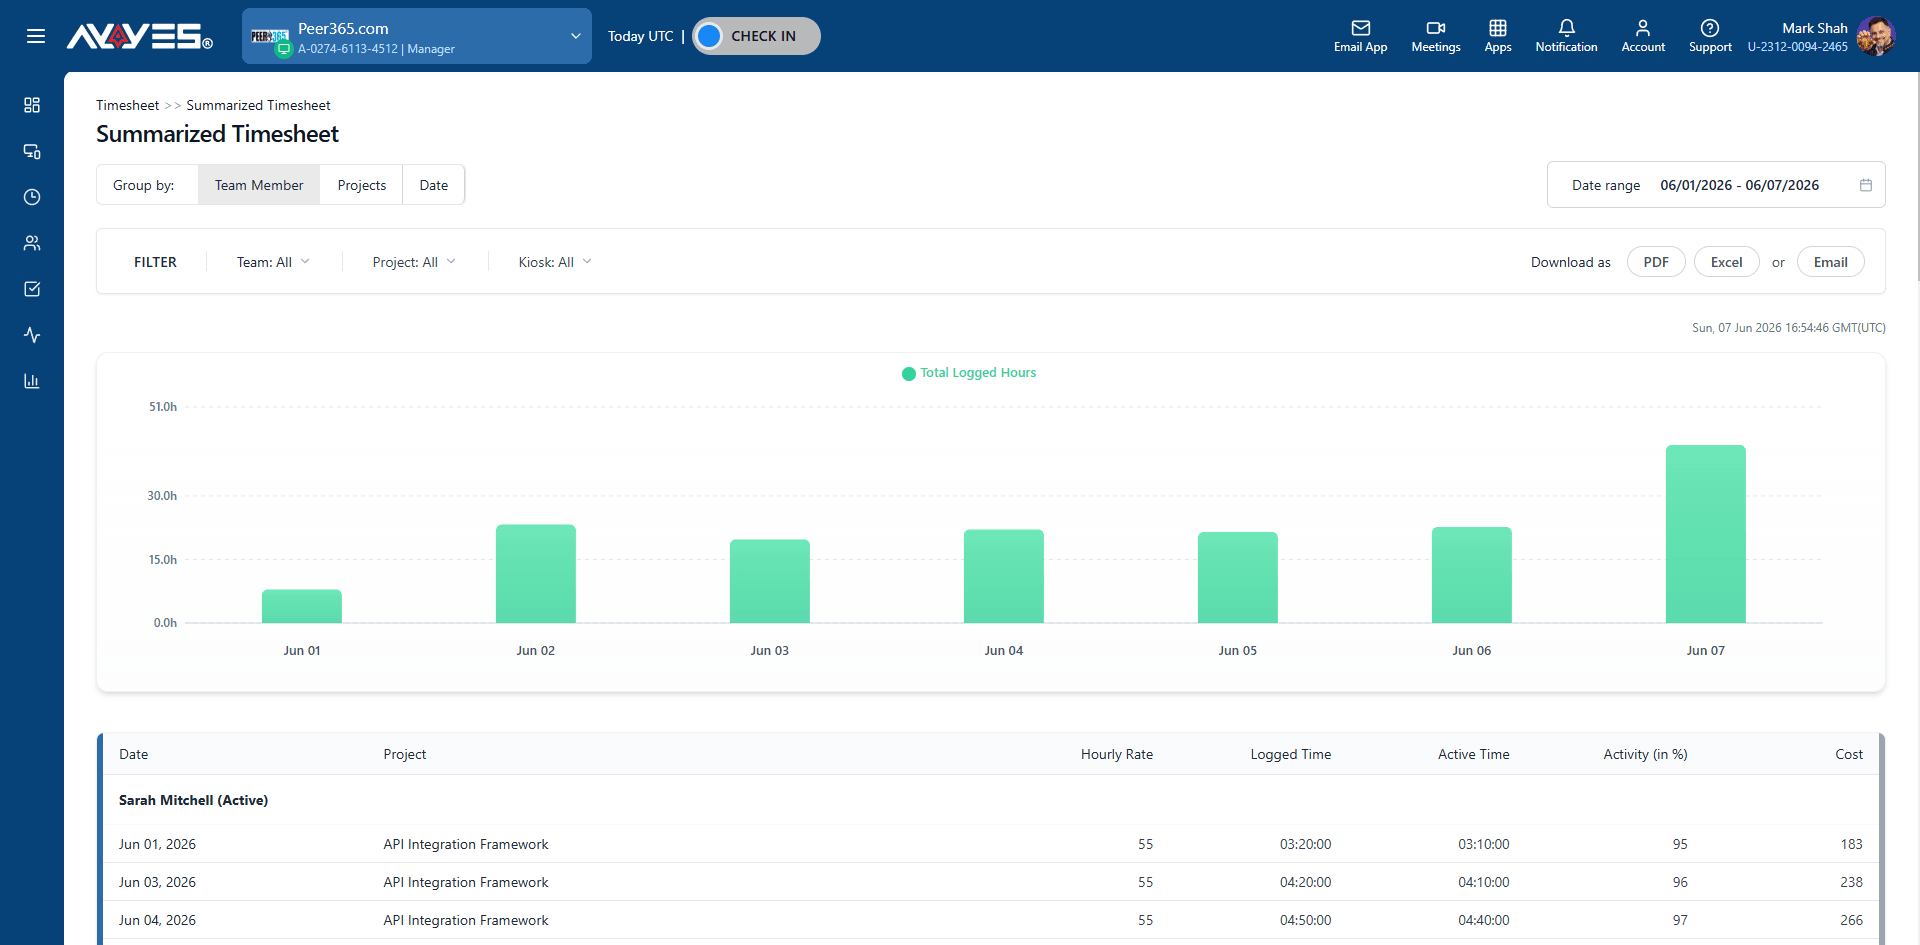This screenshot has width=1920, height=945.
Task: Click the activity value 97
Action: tap(1680, 920)
